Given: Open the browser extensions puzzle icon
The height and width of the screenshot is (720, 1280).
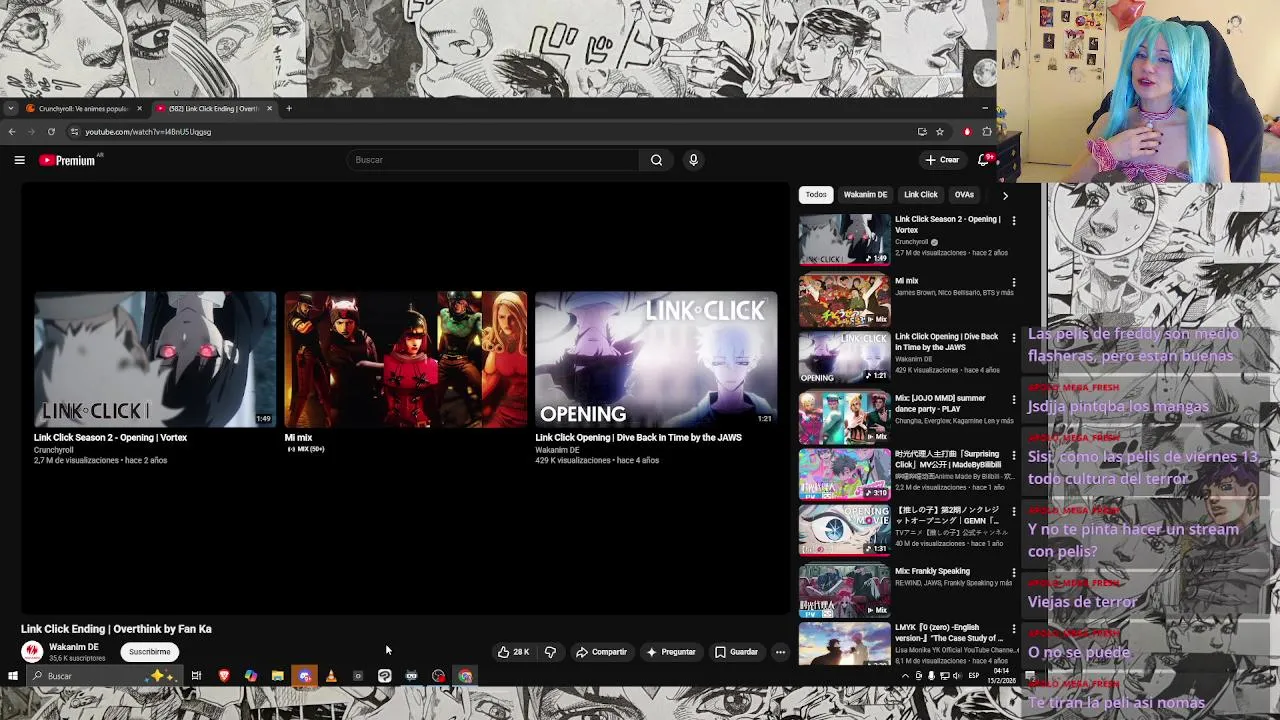Looking at the screenshot, I should tap(987, 131).
